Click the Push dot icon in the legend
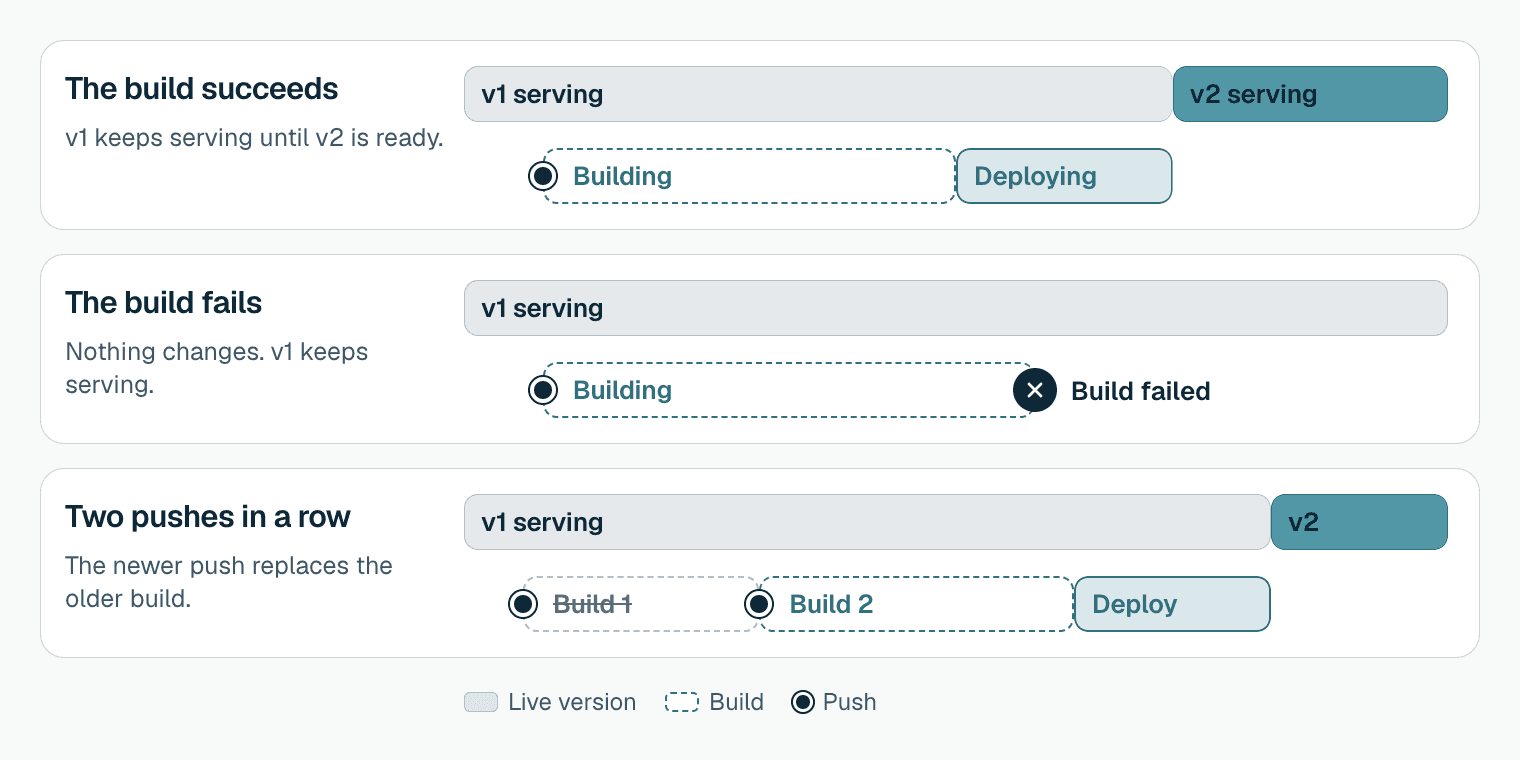The width and height of the screenshot is (1520, 760). [802, 702]
